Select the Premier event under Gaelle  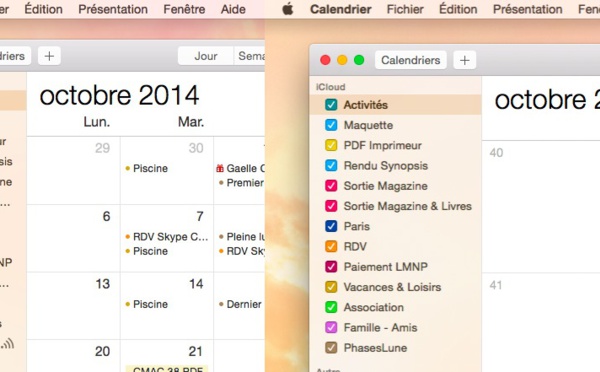[x=241, y=183]
